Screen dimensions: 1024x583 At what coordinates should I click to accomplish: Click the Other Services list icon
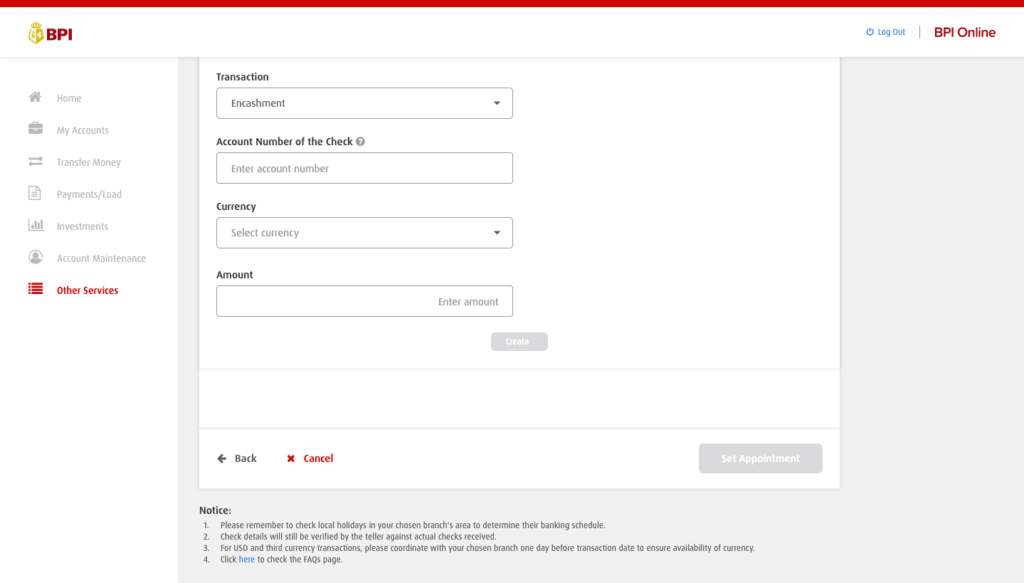tap(35, 290)
